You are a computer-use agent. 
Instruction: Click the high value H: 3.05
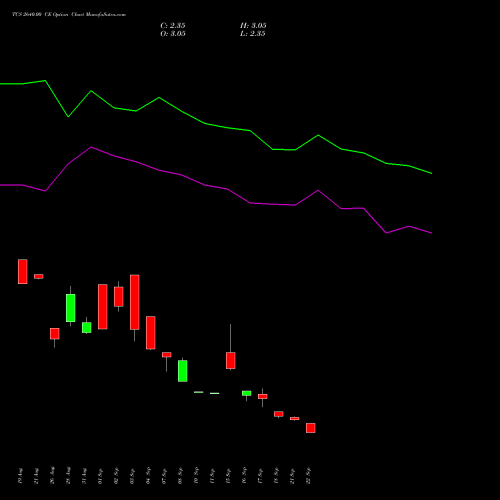[253, 26]
